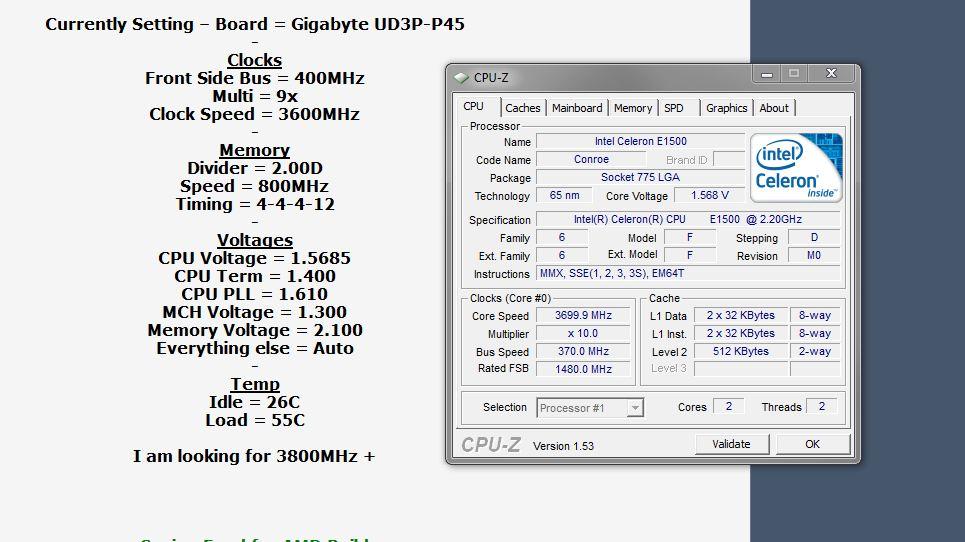Image resolution: width=965 pixels, height=542 pixels.
Task: Click the line 'Load = 55C'
Action: tap(255, 420)
